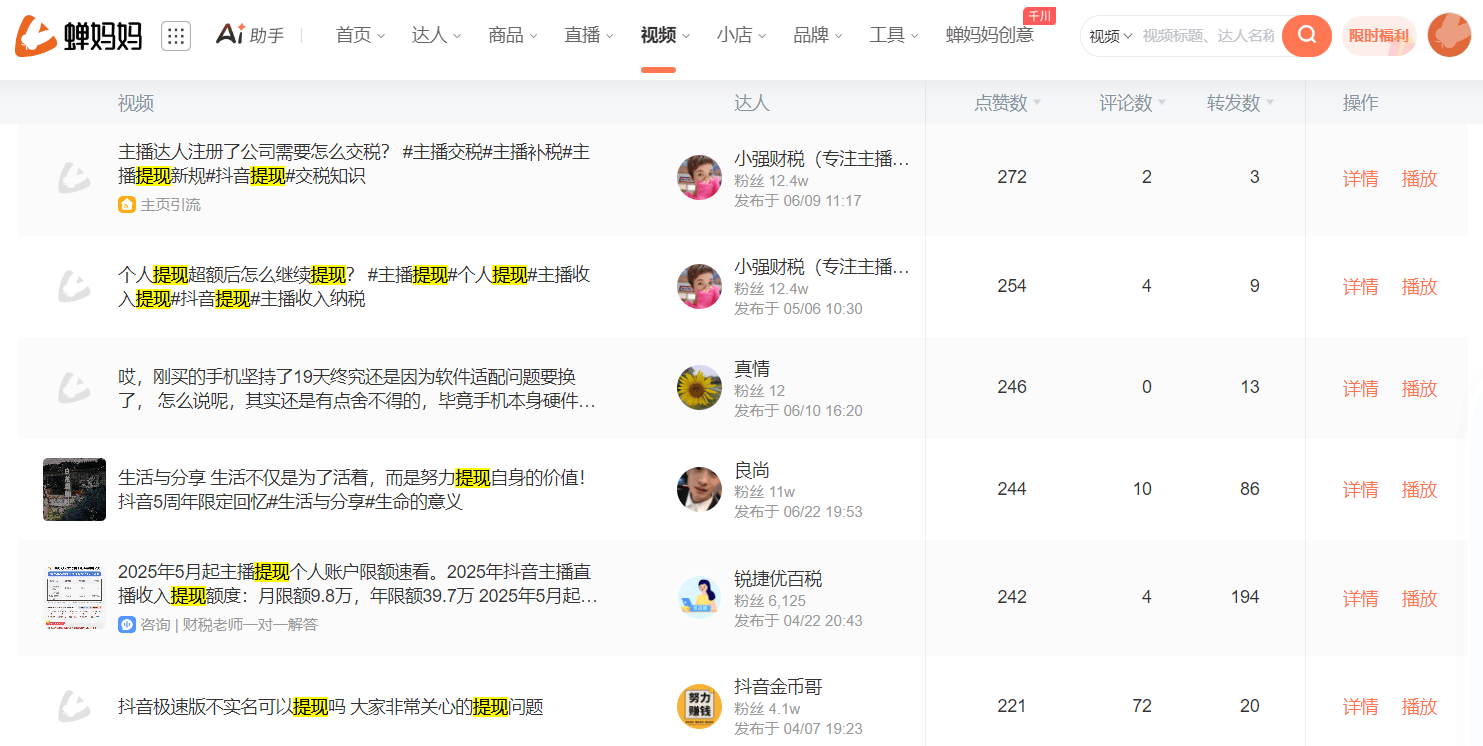The image size is (1483, 746).
Task: Open 真情 sunflower avatar
Action: [x=699, y=388]
